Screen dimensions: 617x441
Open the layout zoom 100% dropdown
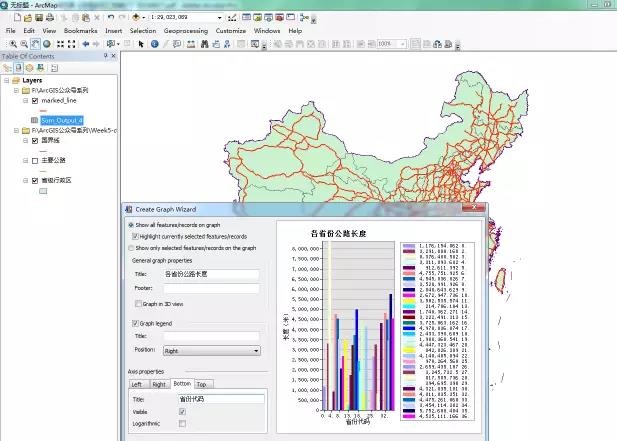(403, 44)
